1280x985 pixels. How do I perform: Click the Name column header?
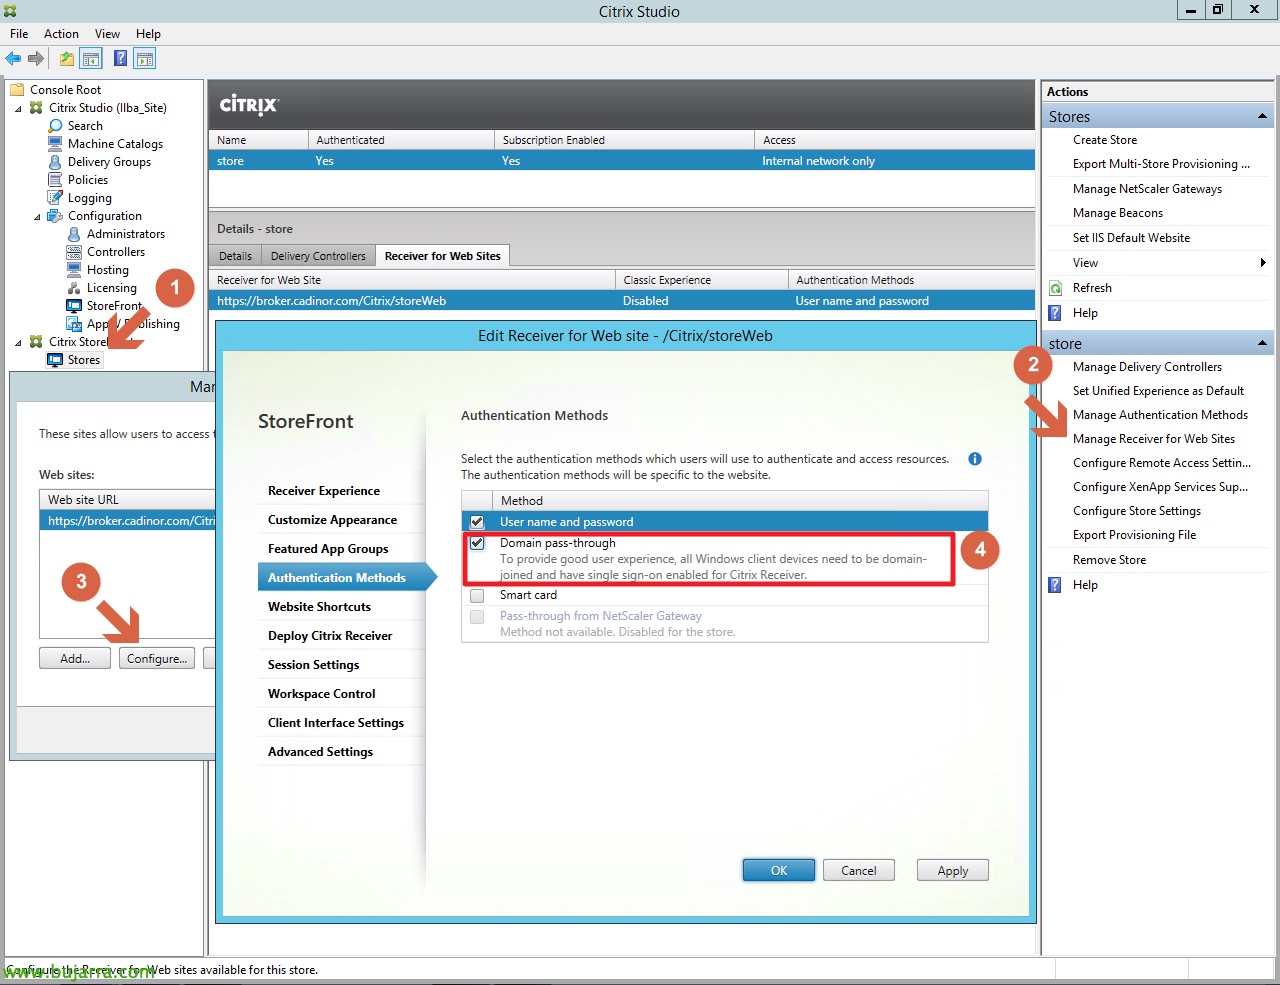258,140
